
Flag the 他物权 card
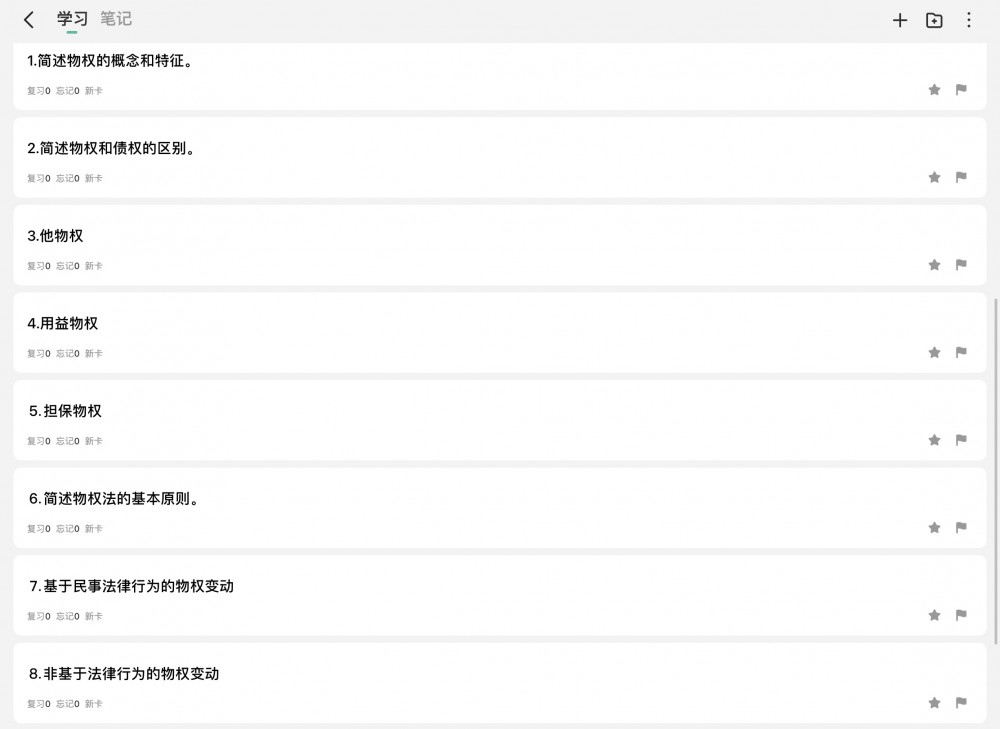[x=961, y=265]
